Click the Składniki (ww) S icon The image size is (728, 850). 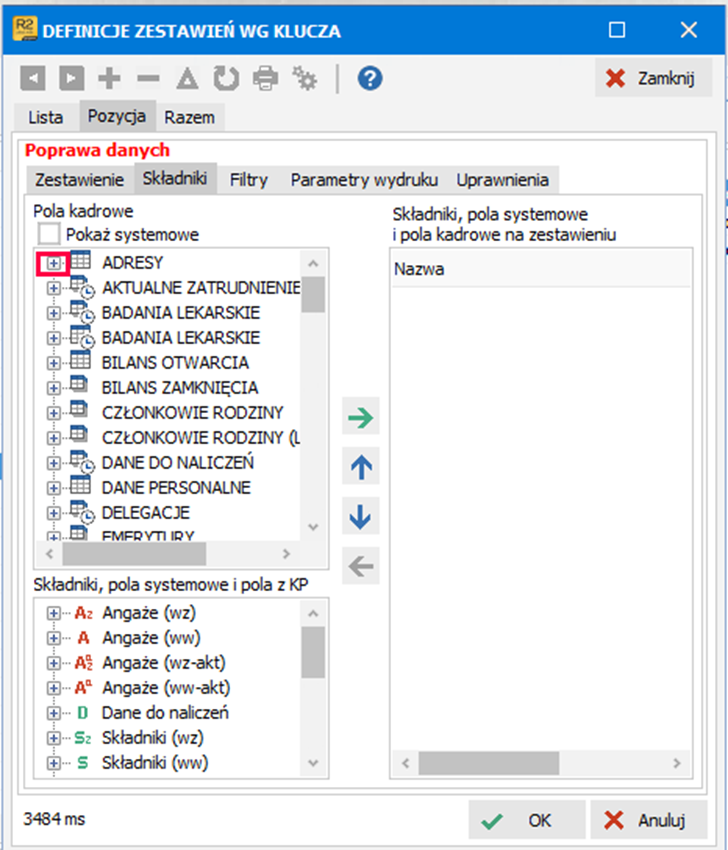tap(82, 763)
